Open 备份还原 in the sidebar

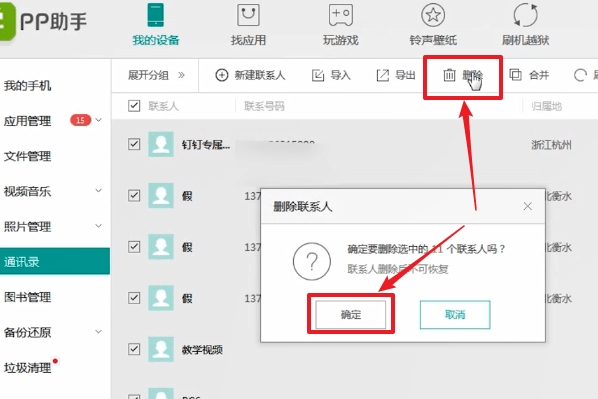(27, 332)
